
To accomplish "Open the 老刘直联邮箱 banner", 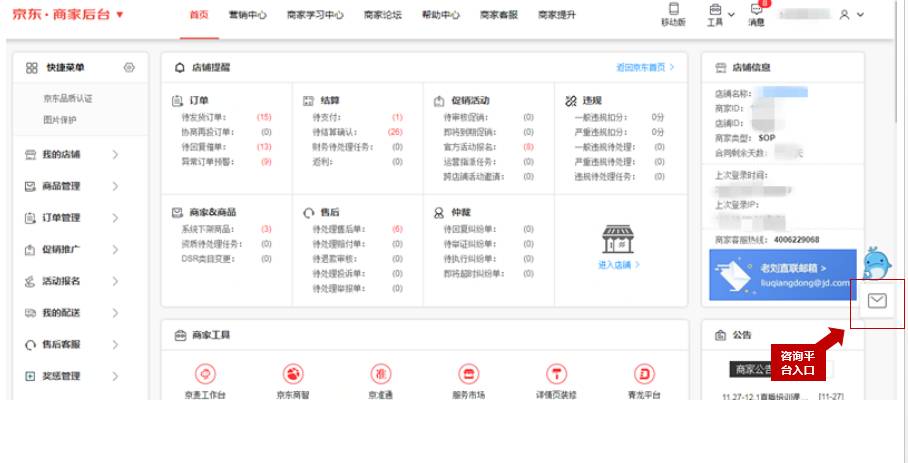I will point(782,275).
